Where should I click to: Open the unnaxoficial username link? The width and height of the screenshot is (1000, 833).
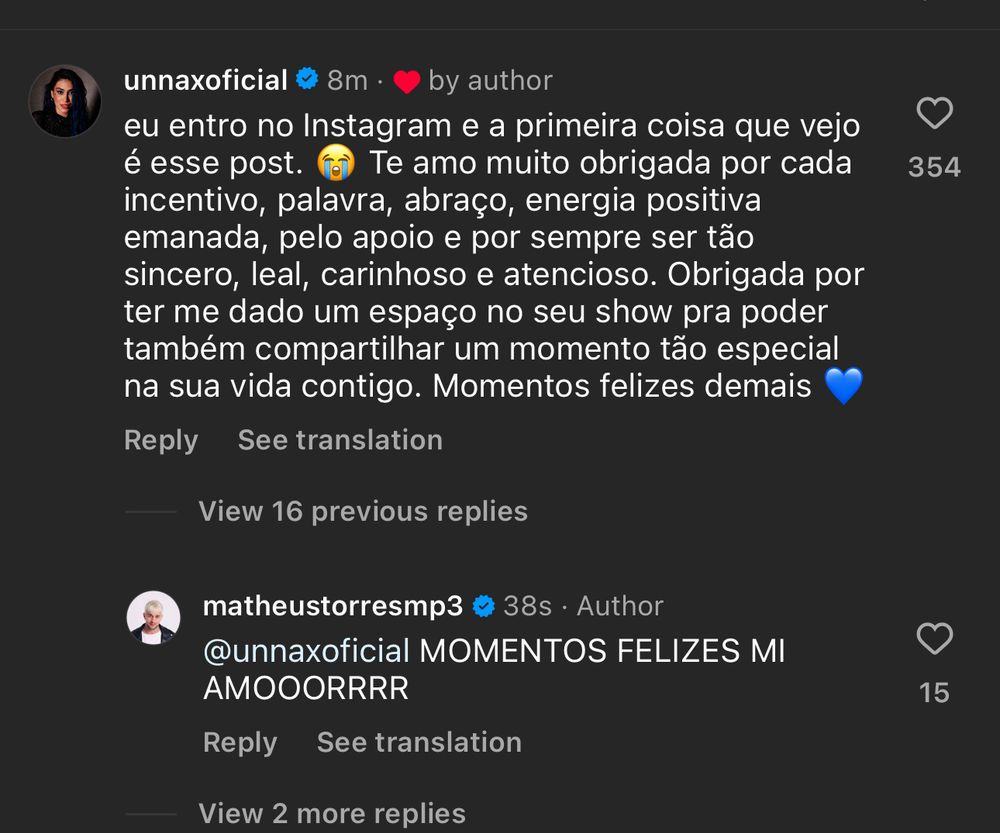tap(205, 80)
